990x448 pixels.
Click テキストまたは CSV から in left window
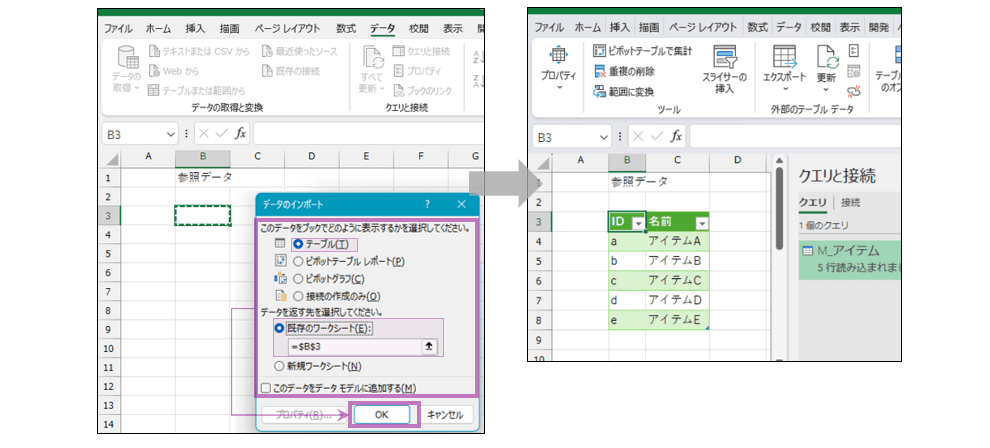[199, 52]
